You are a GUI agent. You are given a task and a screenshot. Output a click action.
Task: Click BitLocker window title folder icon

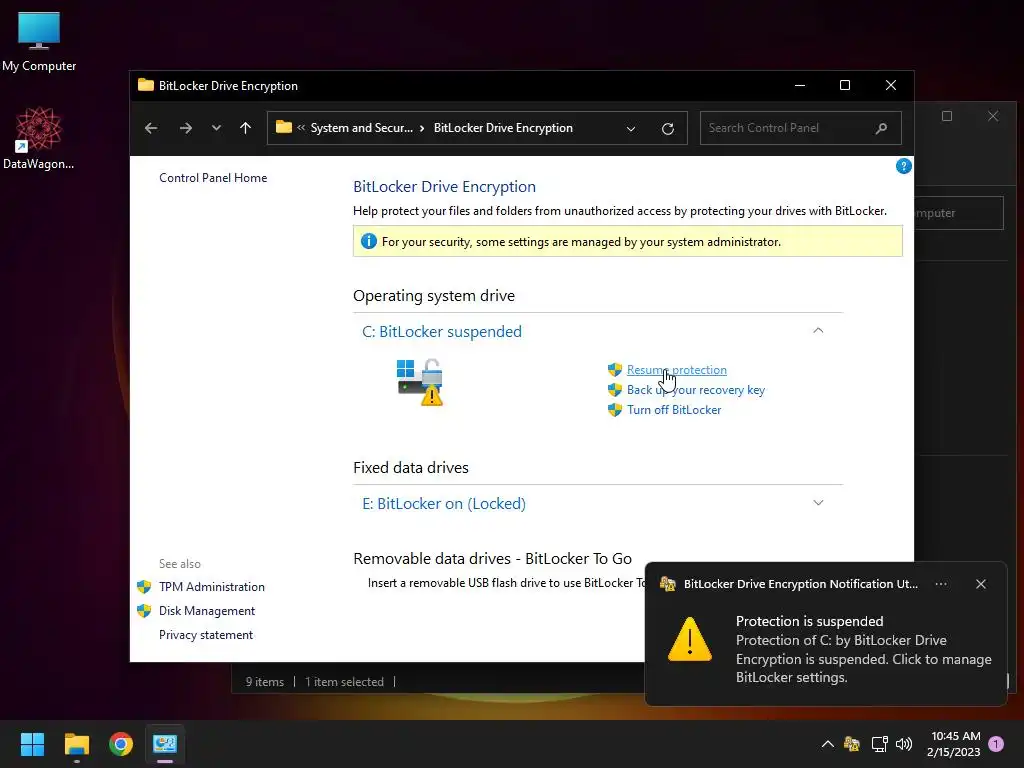click(x=146, y=86)
